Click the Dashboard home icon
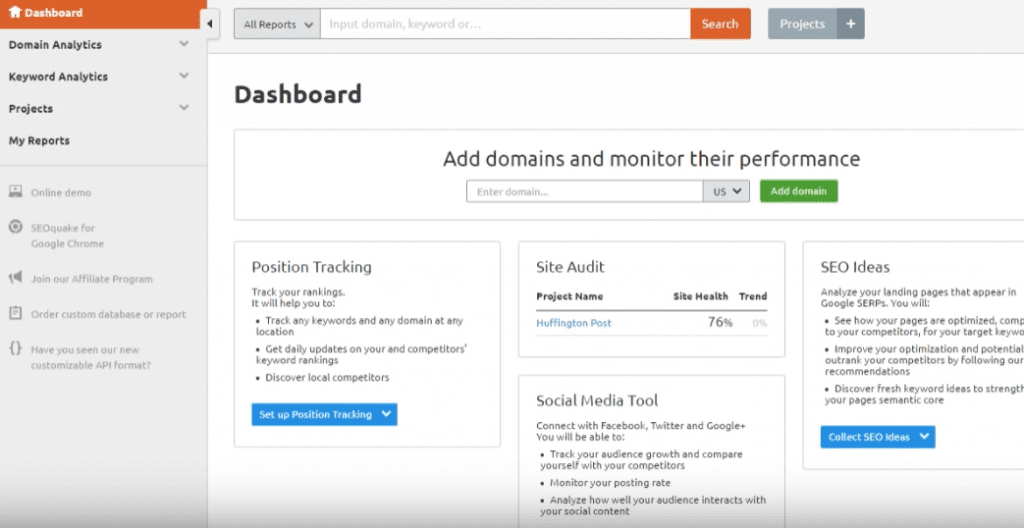 click(14, 12)
